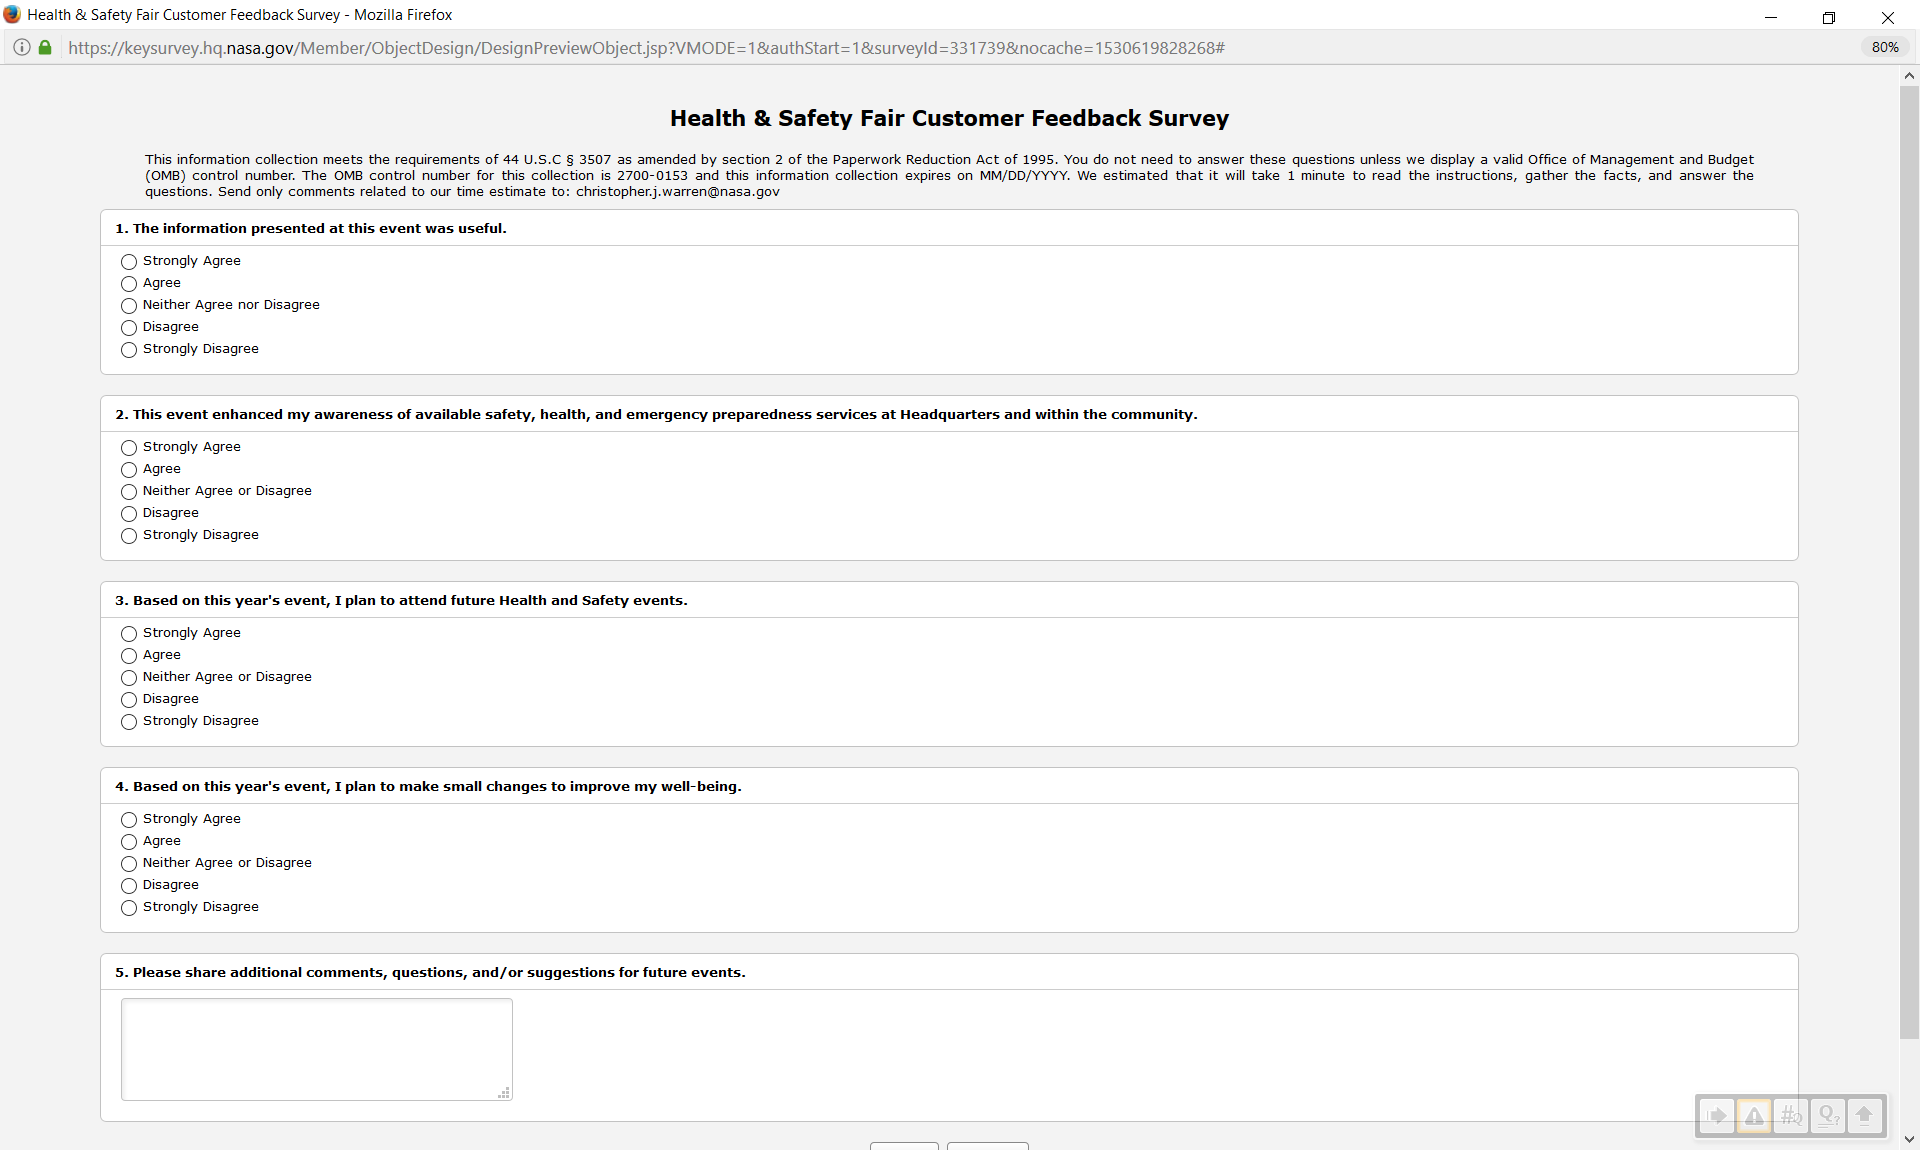Click the Q? question help icon
Viewport: 1920px width, 1150px height.
[1828, 1116]
